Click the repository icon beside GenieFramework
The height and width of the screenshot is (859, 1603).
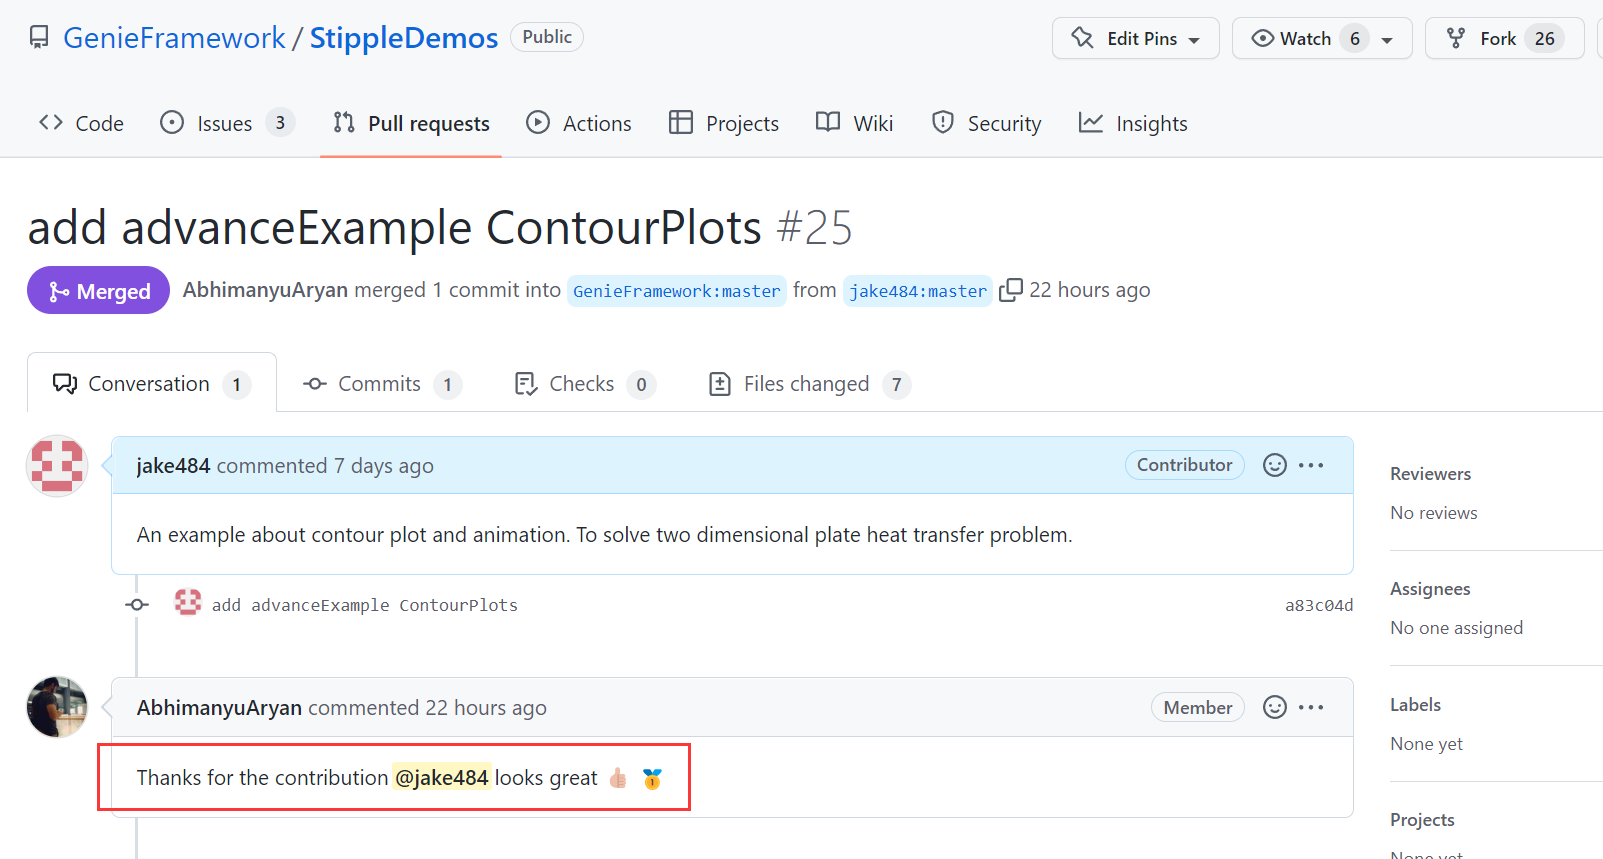pyautogui.click(x=39, y=38)
